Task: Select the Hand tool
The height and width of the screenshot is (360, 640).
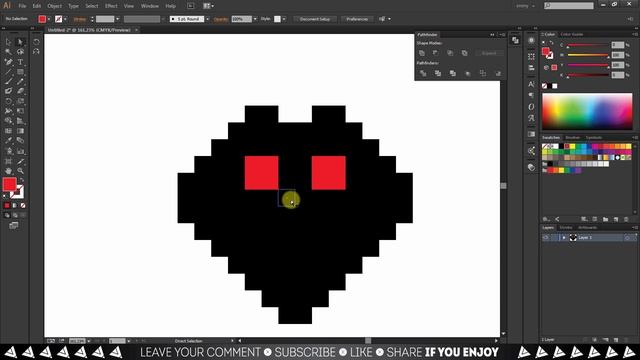Action: pyautogui.click(x=8, y=171)
